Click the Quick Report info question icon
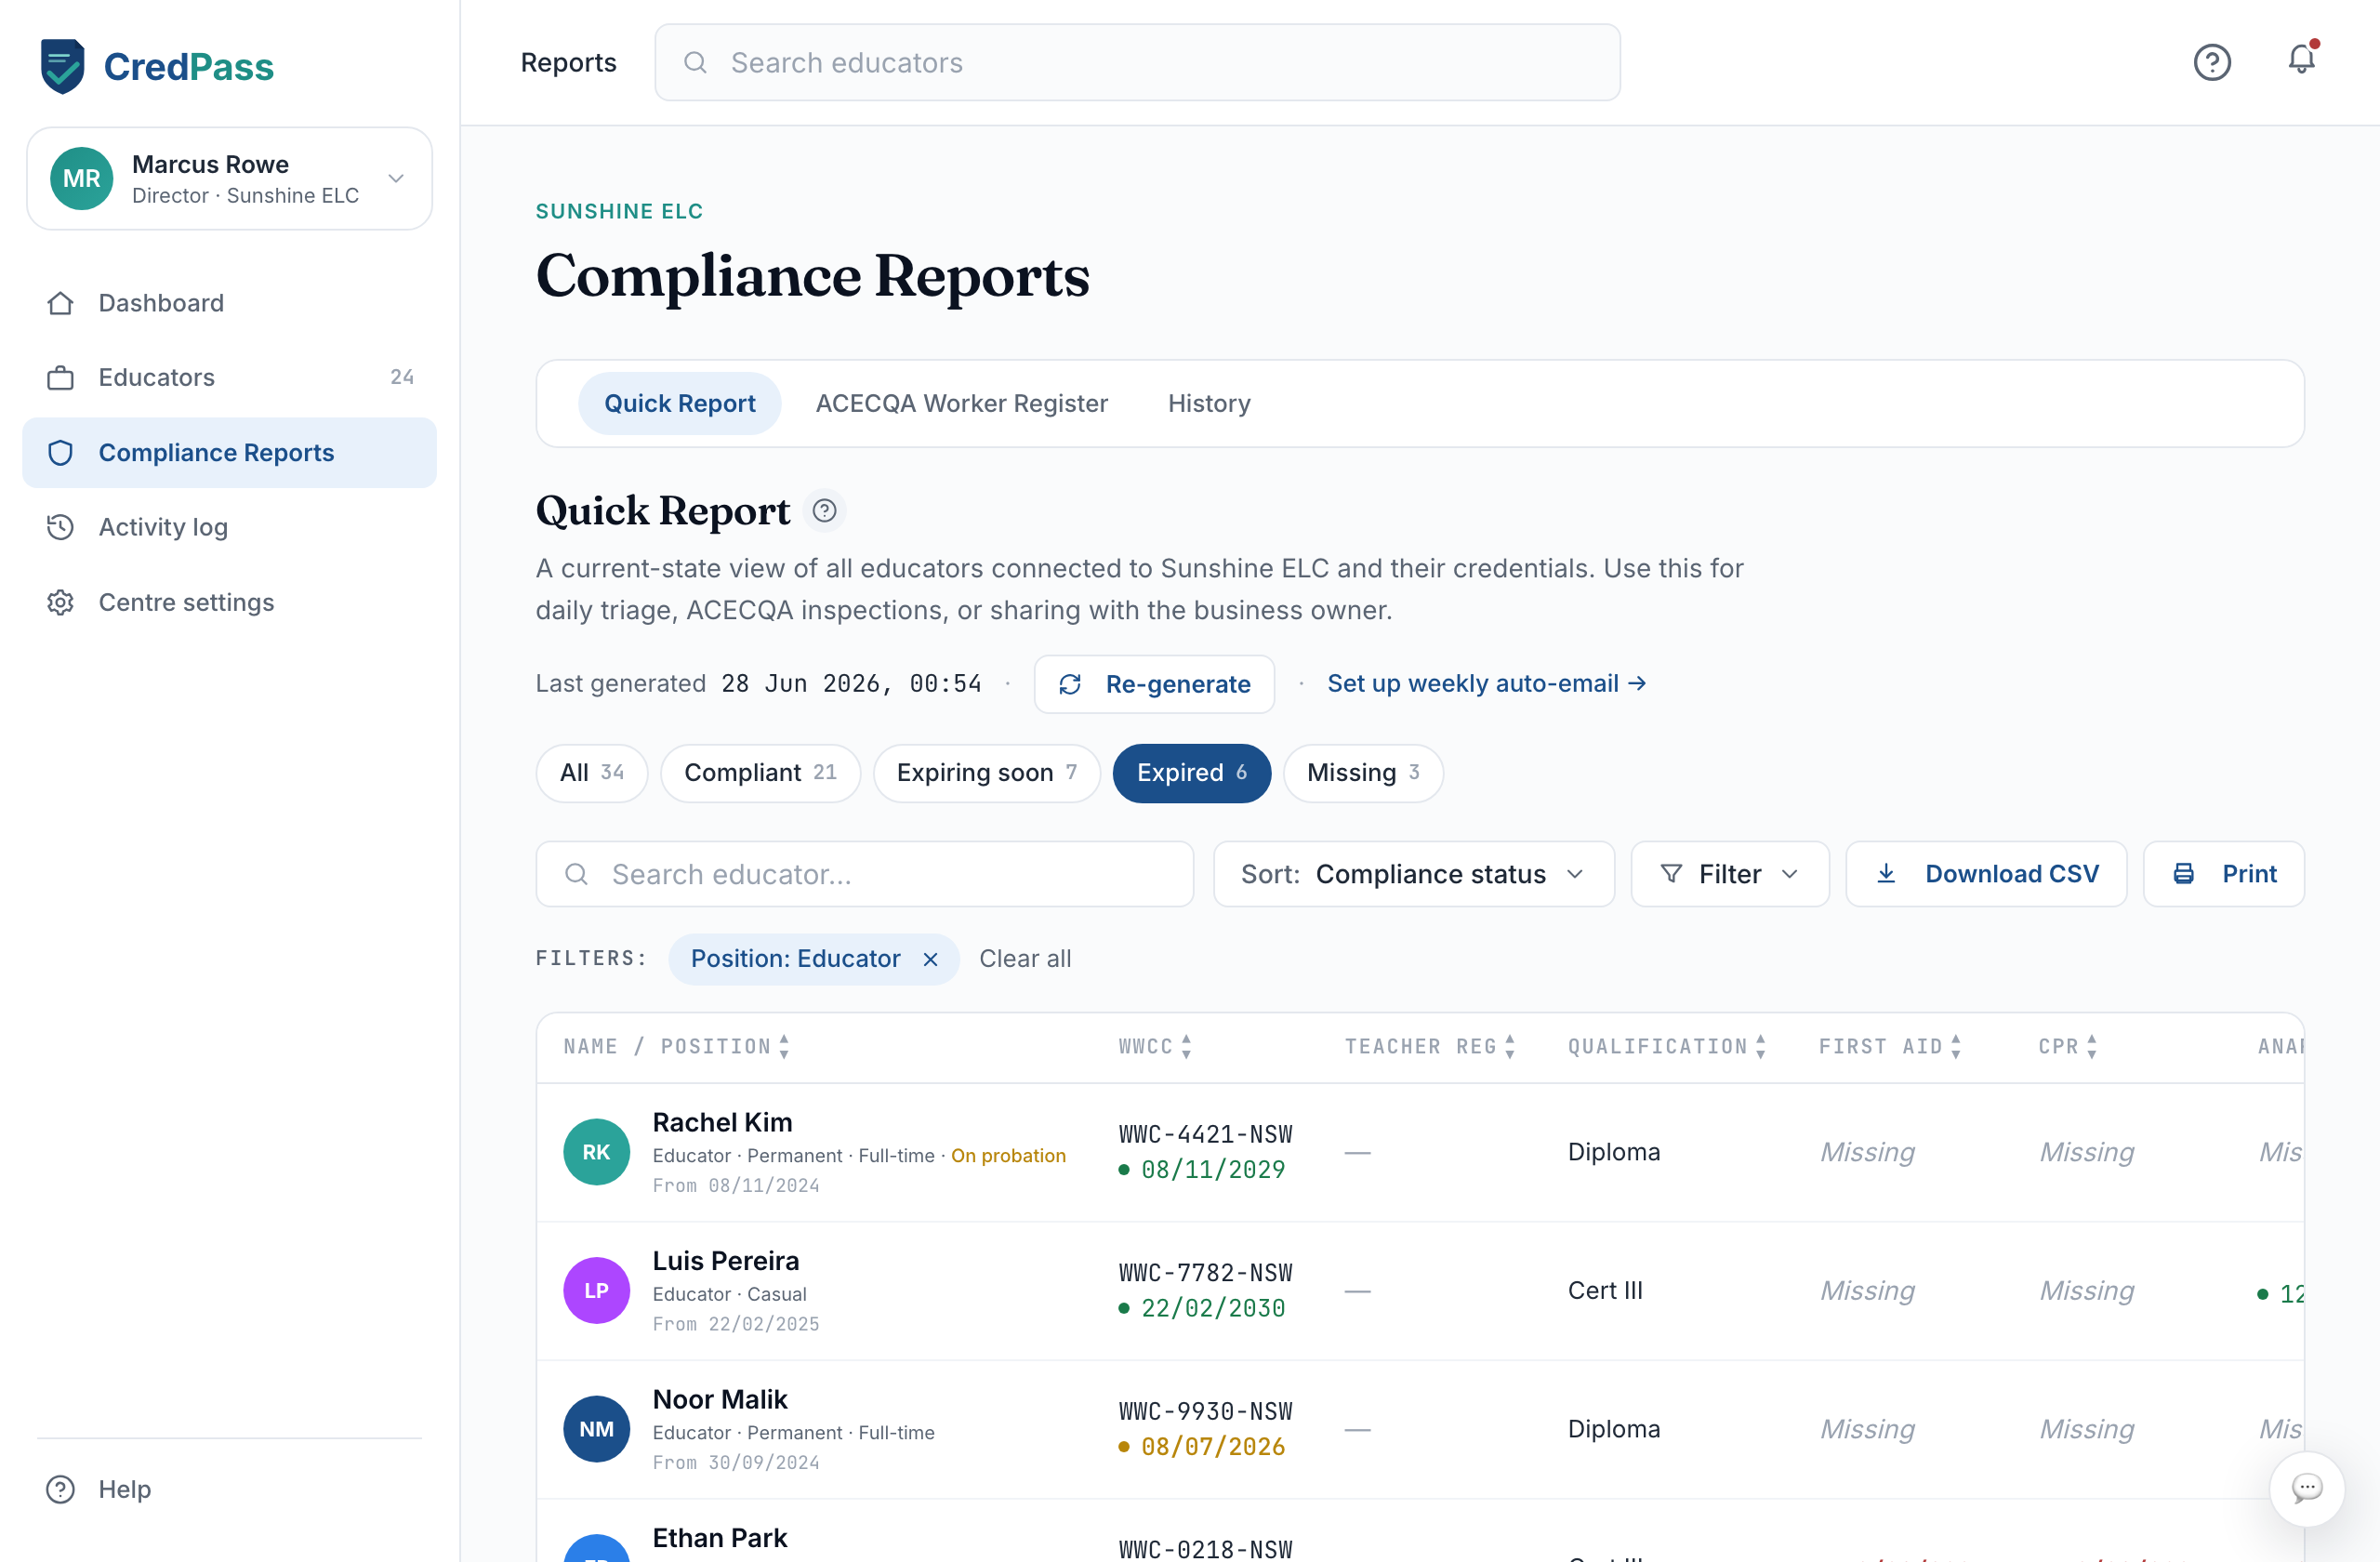Screen dimensions: 2380x1562 pos(824,511)
